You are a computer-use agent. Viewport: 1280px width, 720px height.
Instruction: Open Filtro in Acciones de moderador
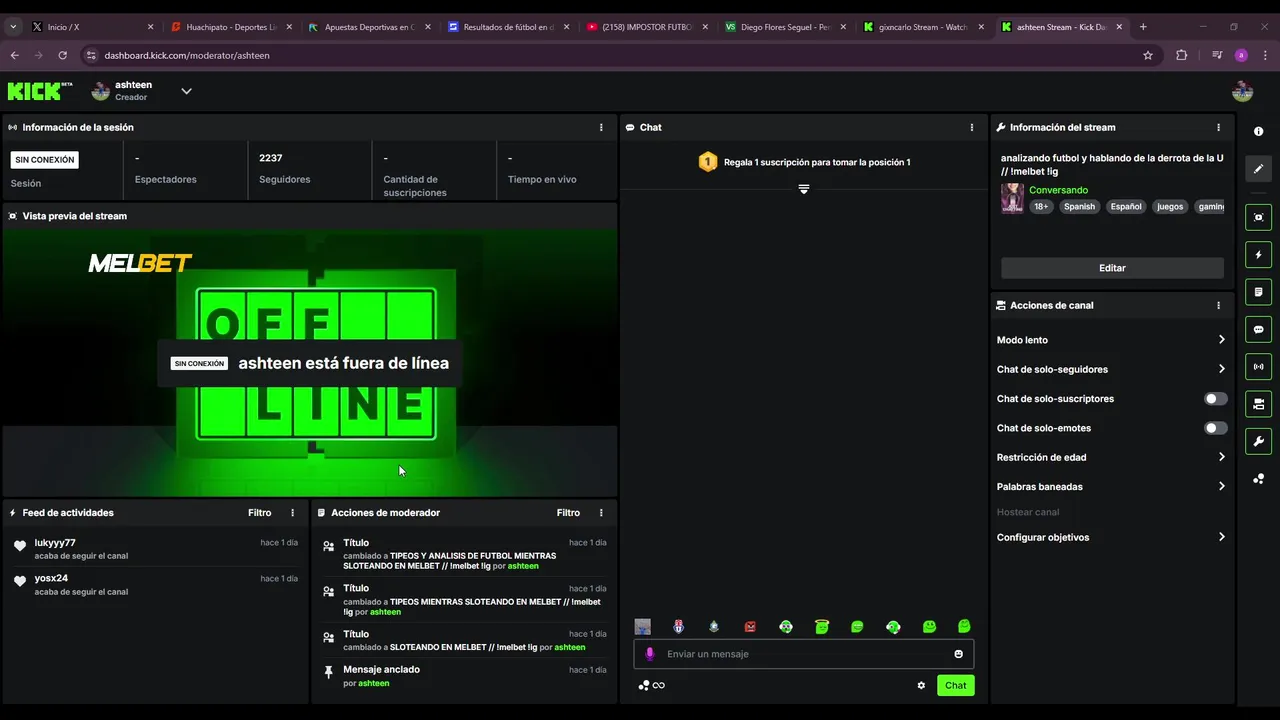point(568,512)
